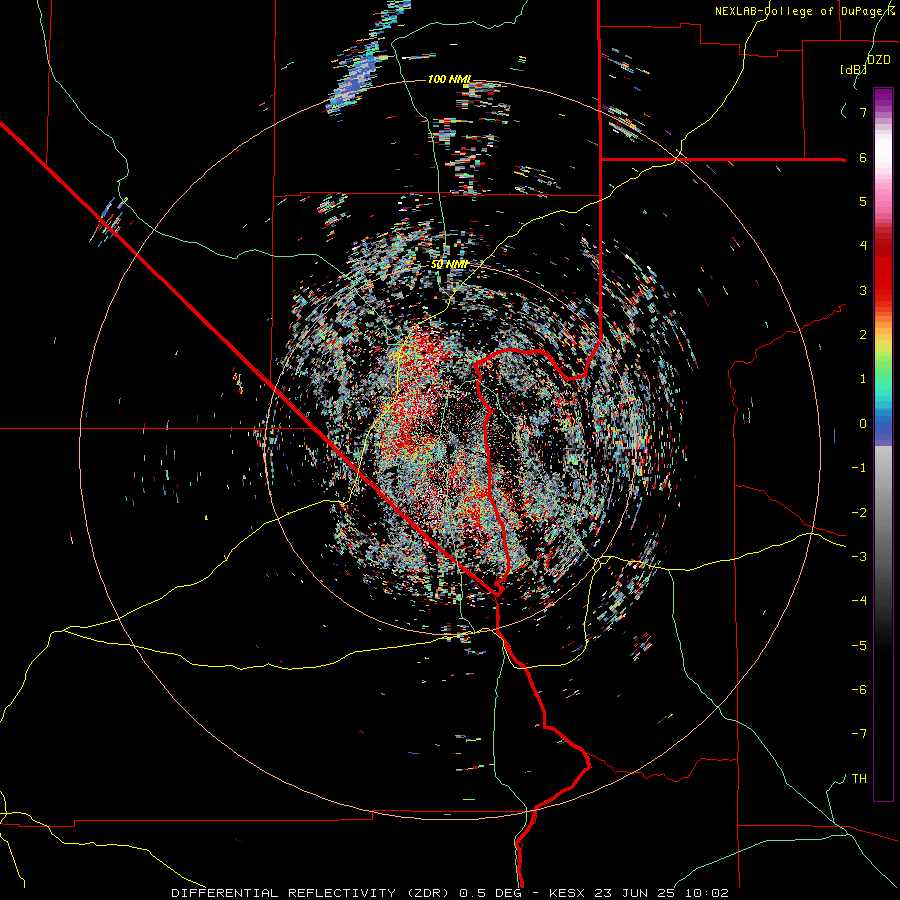Click the 2 dB tick label on the scale
Viewport: 900px width, 900px height.
863,335
